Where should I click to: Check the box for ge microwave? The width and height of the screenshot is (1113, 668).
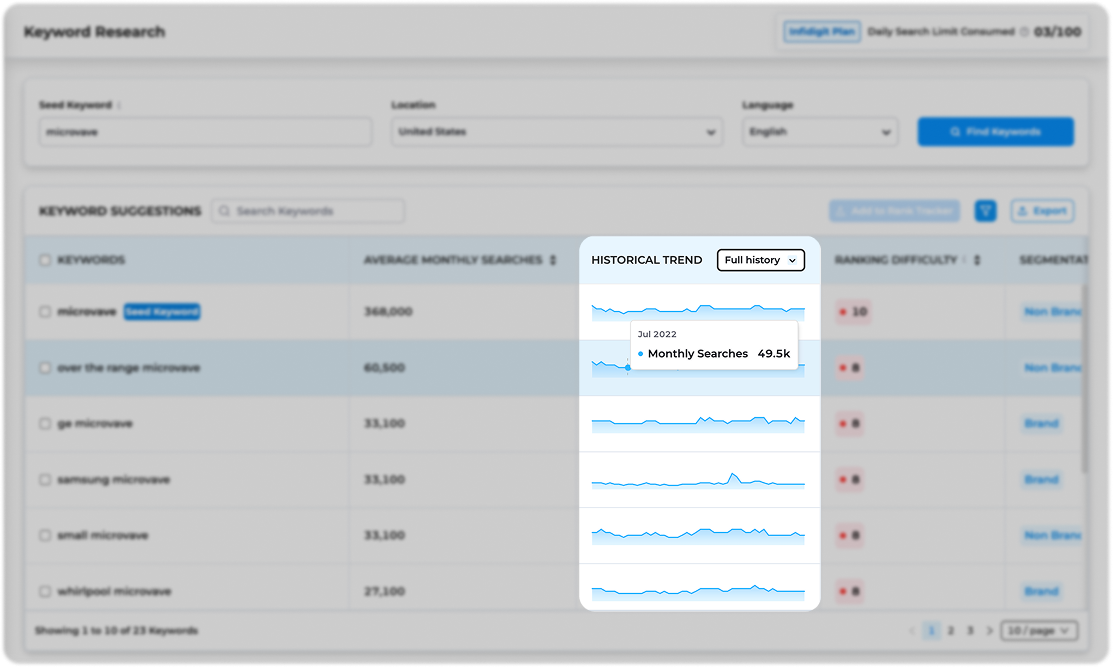pos(44,424)
